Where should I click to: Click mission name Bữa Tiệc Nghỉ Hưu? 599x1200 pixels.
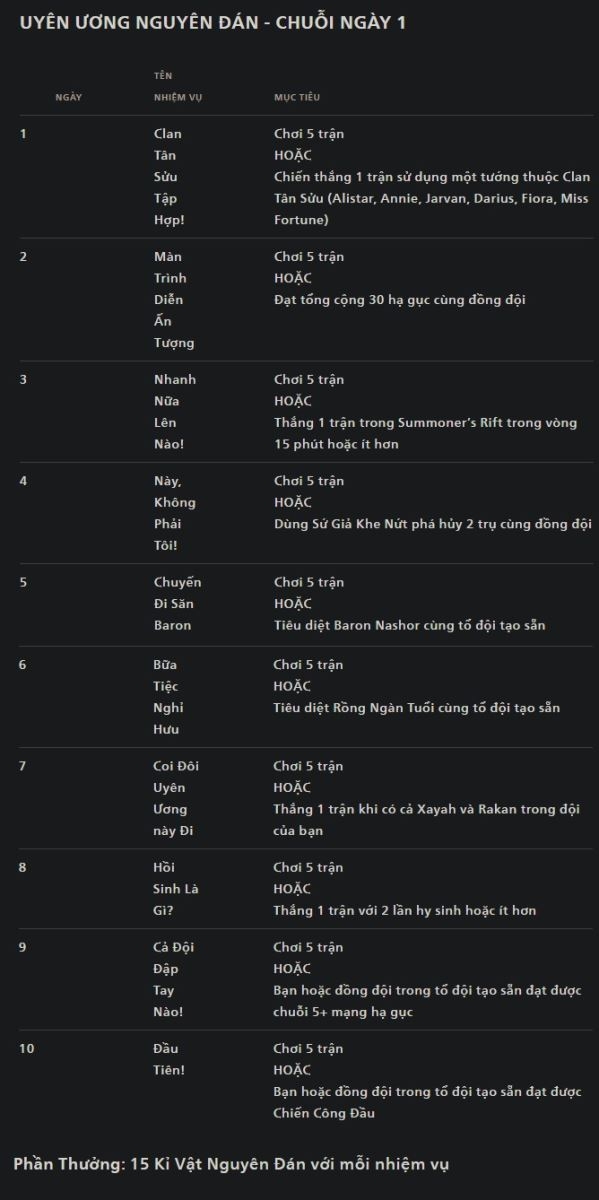point(169,697)
